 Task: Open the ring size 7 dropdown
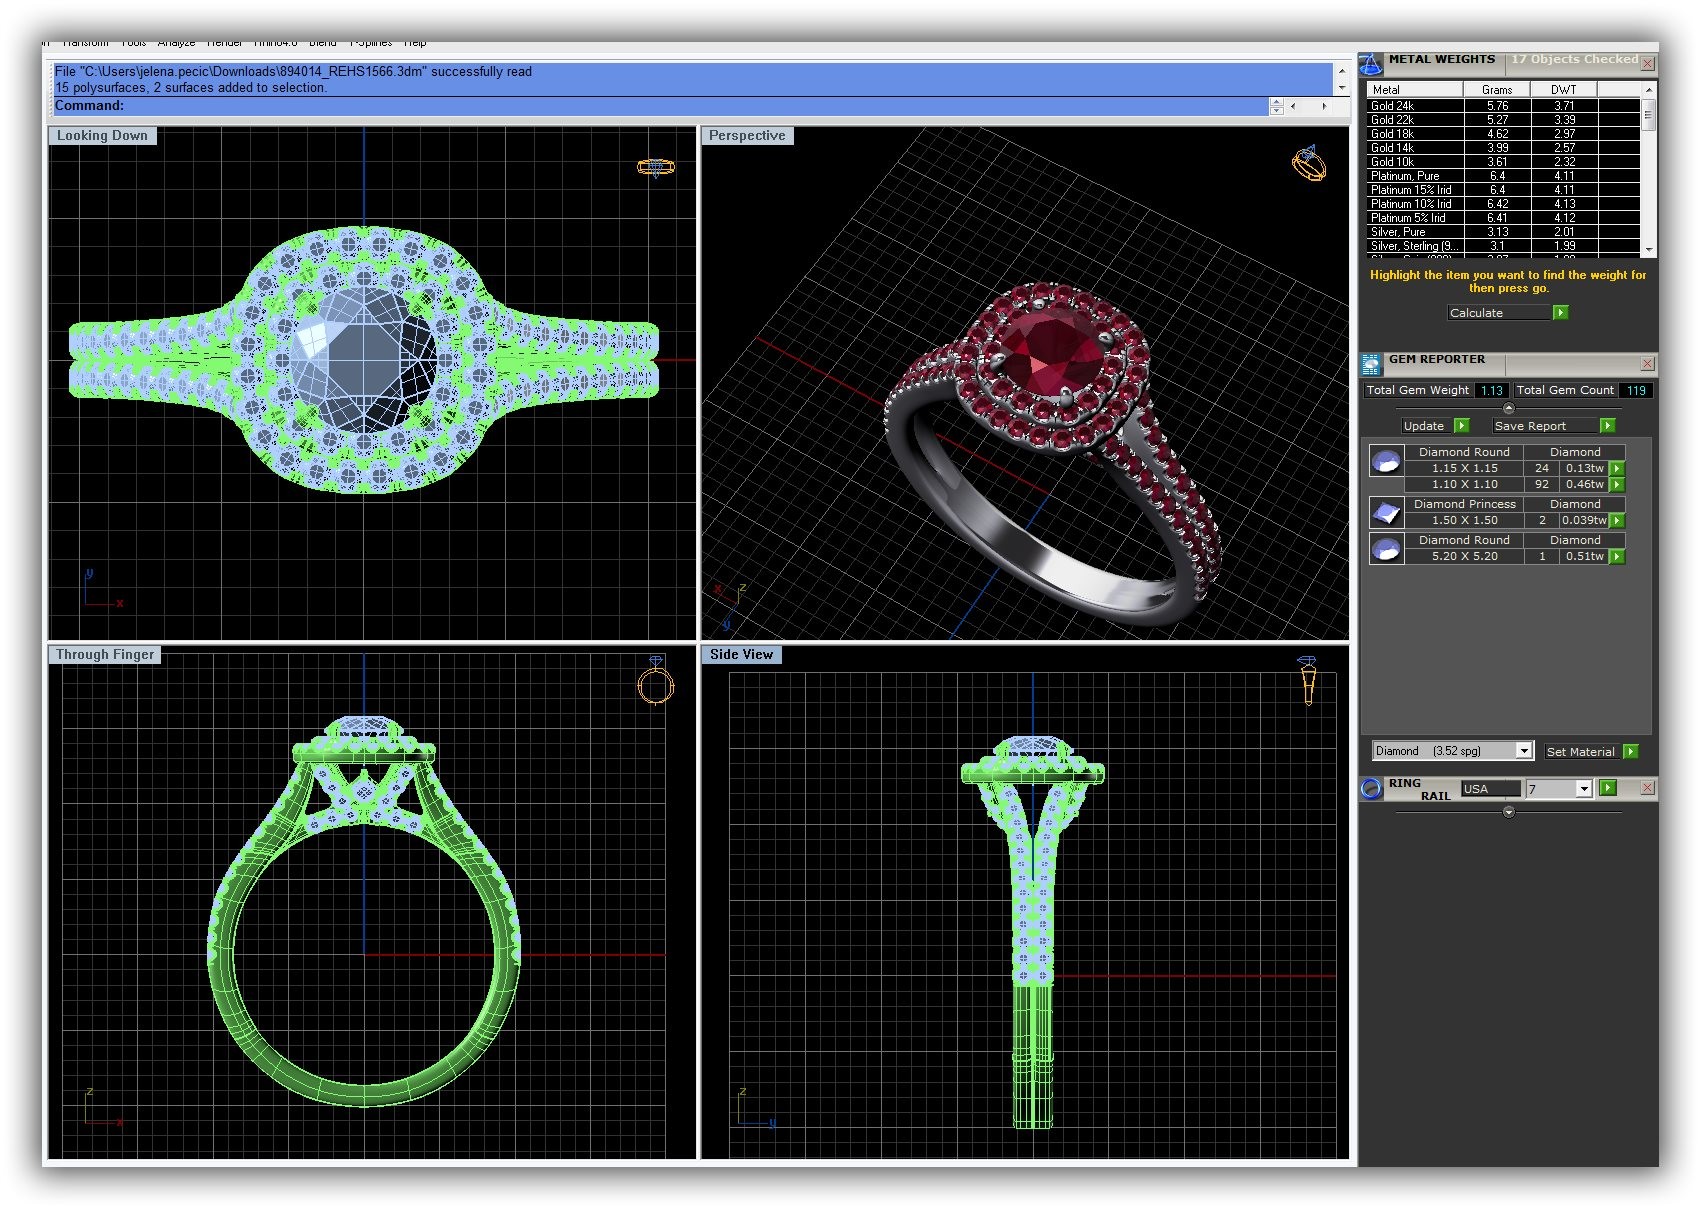point(1583,790)
